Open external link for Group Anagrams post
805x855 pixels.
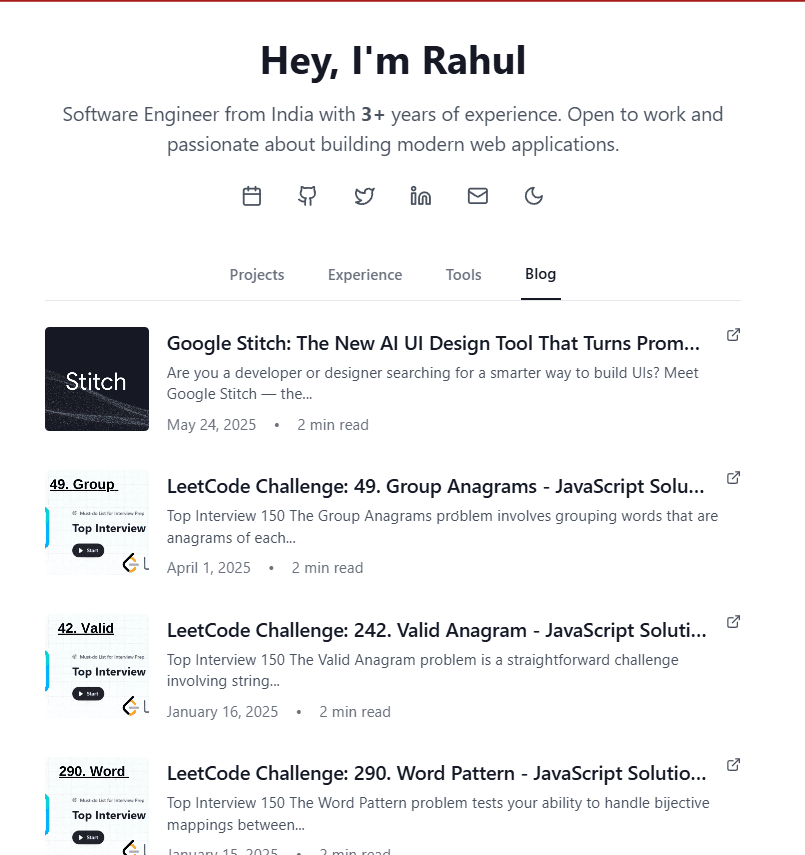(x=733, y=478)
